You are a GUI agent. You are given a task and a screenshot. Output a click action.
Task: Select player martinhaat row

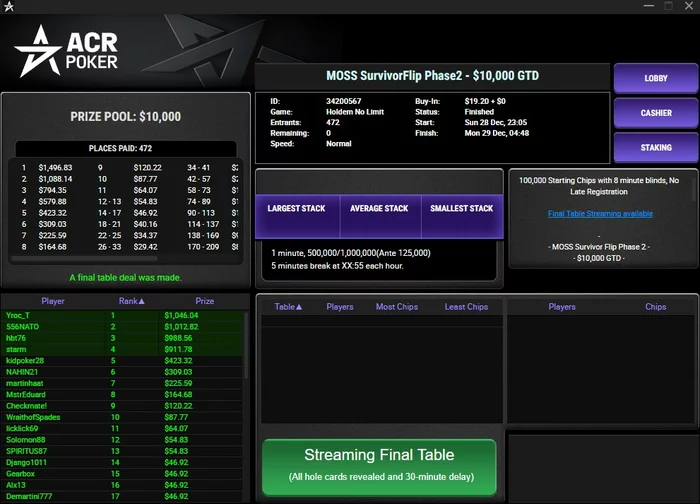point(122,383)
